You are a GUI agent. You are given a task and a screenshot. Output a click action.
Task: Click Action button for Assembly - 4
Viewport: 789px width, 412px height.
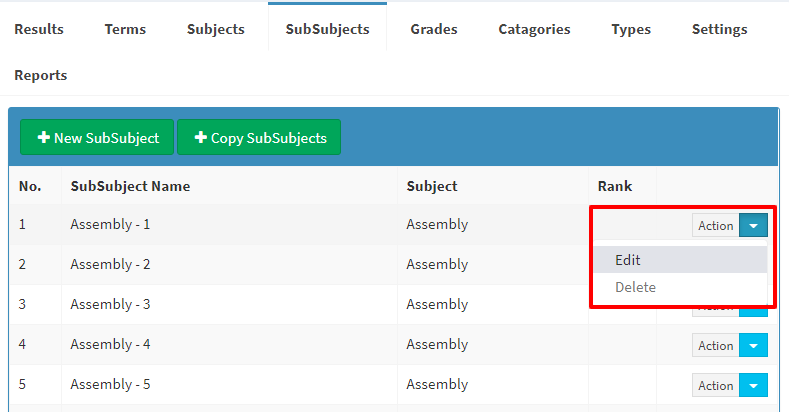tap(715, 346)
